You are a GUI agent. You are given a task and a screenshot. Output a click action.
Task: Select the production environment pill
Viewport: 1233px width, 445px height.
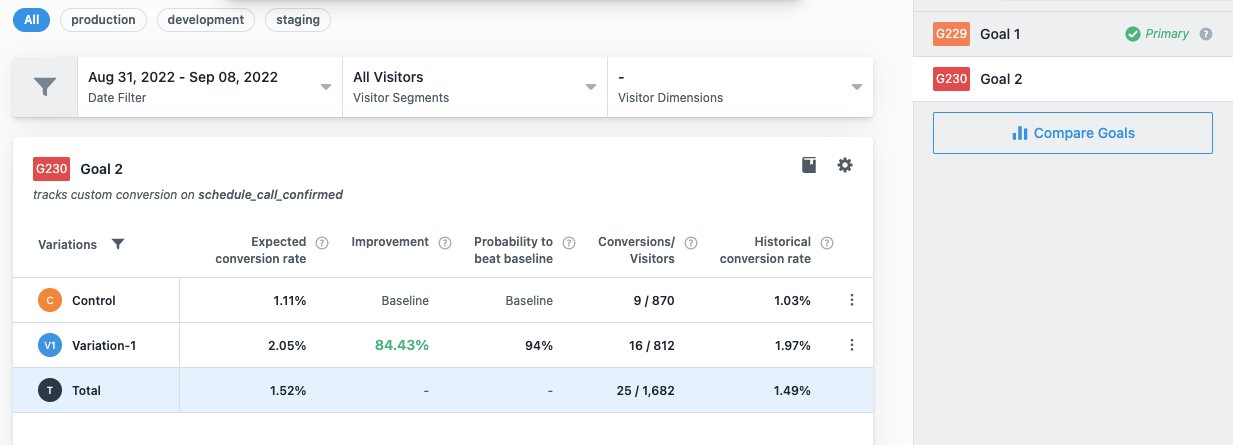pyautogui.click(x=104, y=20)
